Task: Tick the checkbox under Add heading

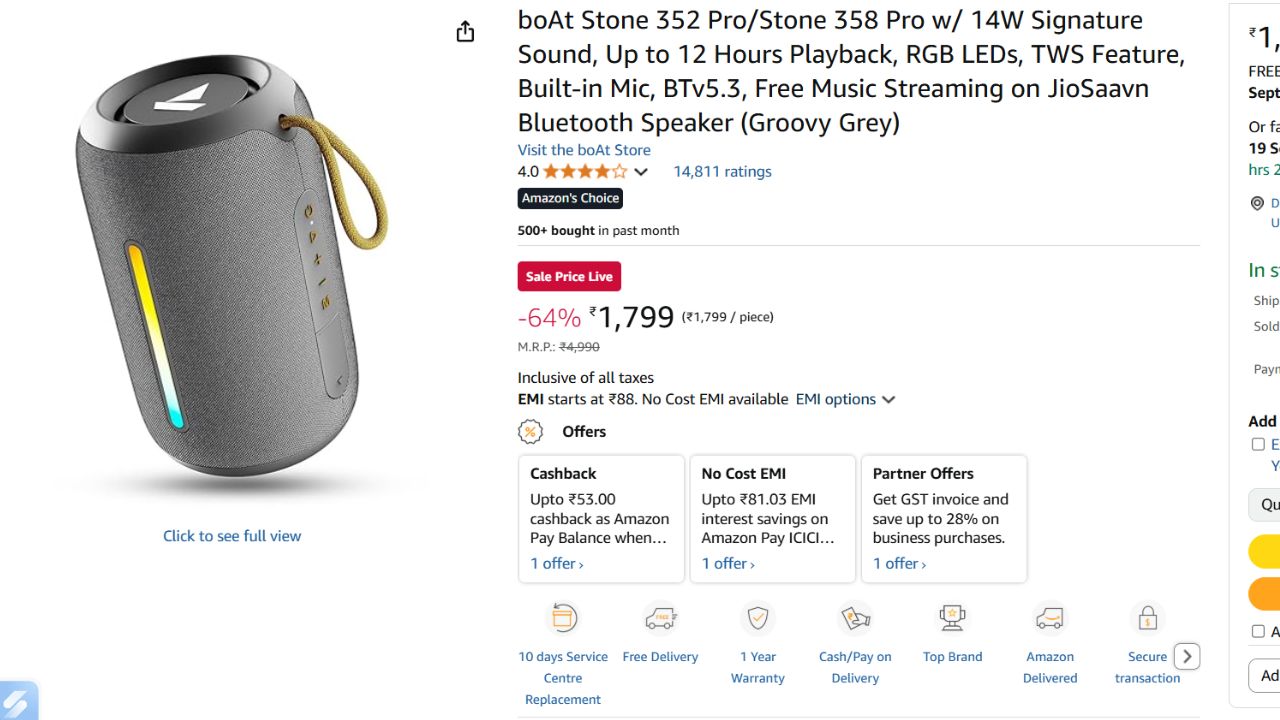Action: point(1258,444)
